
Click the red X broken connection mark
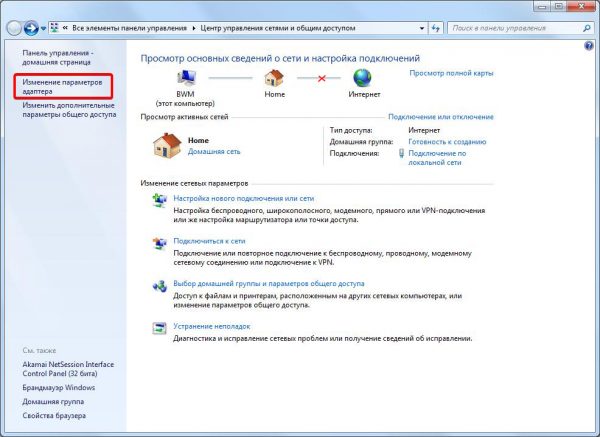pyautogui.click(x=321, y=78)
